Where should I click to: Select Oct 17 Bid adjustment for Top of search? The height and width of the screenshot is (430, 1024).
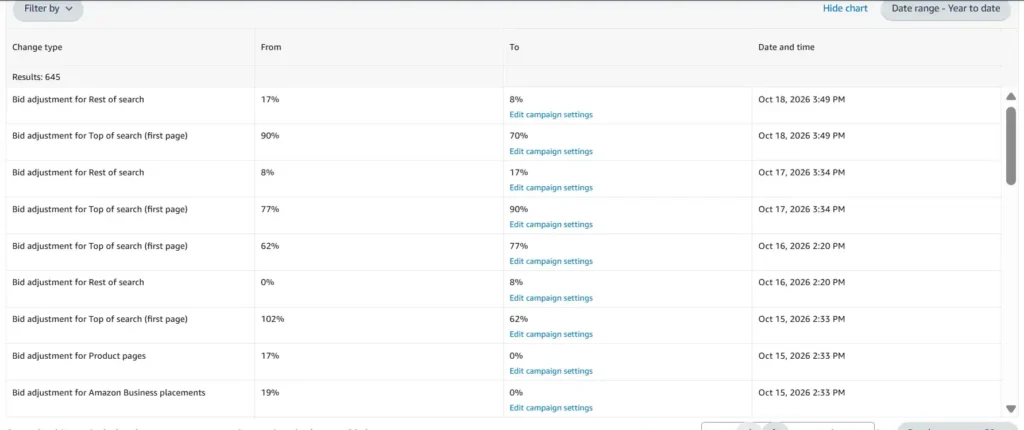[x=100, y=209]
